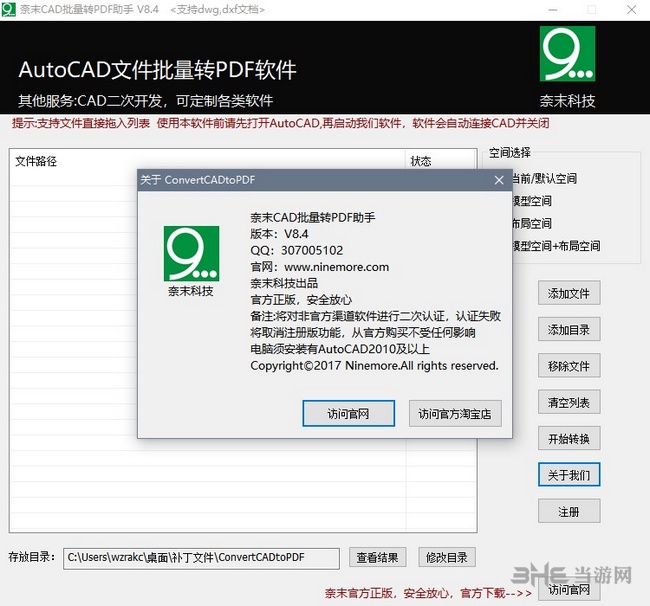The image size is (650, 606).
Task: Click the 添加文件 button
Action: [569, 293]
